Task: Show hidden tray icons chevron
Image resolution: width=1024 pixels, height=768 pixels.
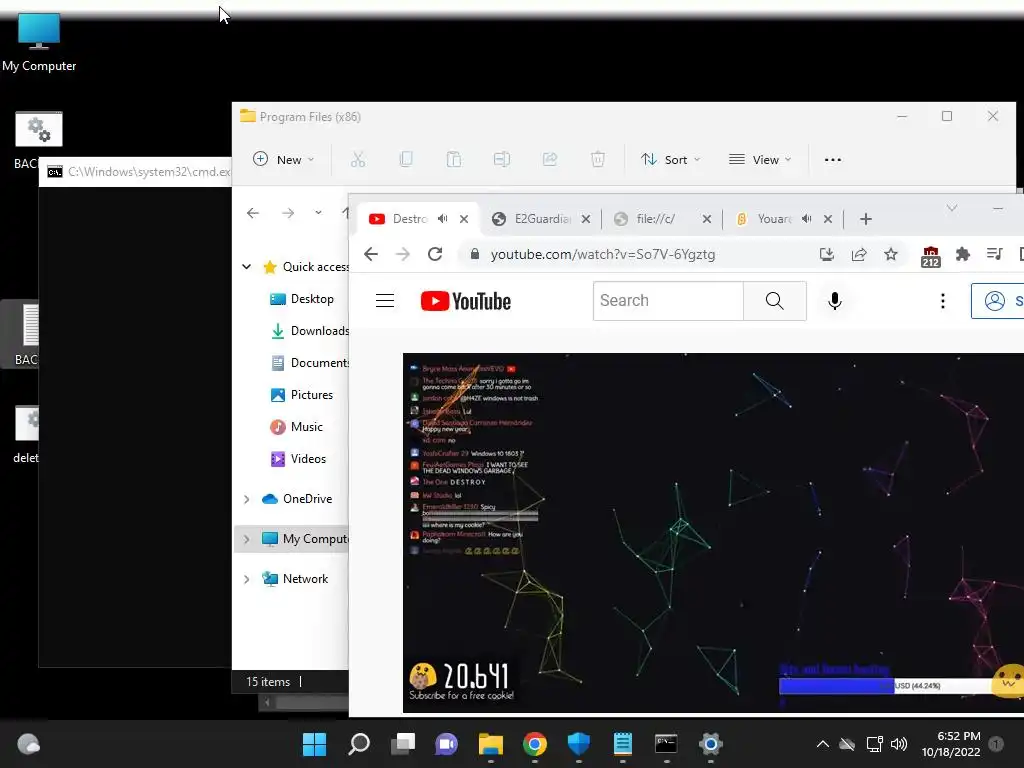Action: pos(823,744)
